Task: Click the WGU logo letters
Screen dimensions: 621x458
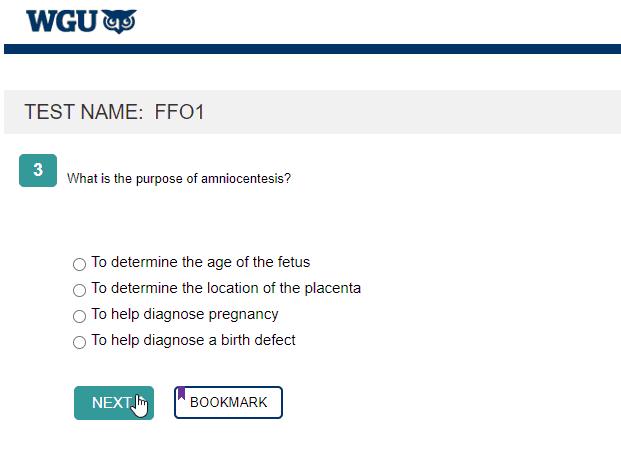Action: [61, 20]
